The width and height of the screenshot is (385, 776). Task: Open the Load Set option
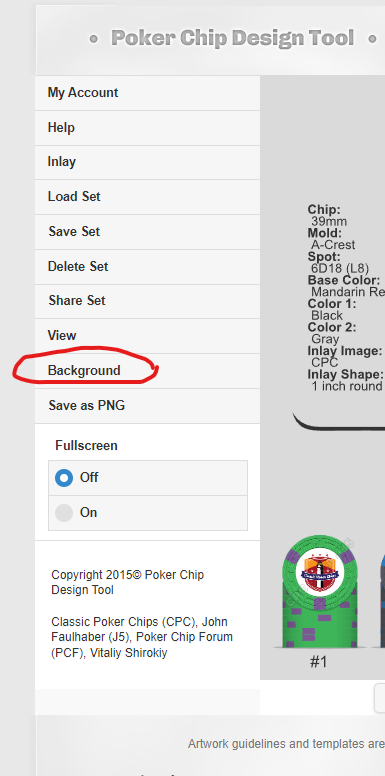[147, 197]
